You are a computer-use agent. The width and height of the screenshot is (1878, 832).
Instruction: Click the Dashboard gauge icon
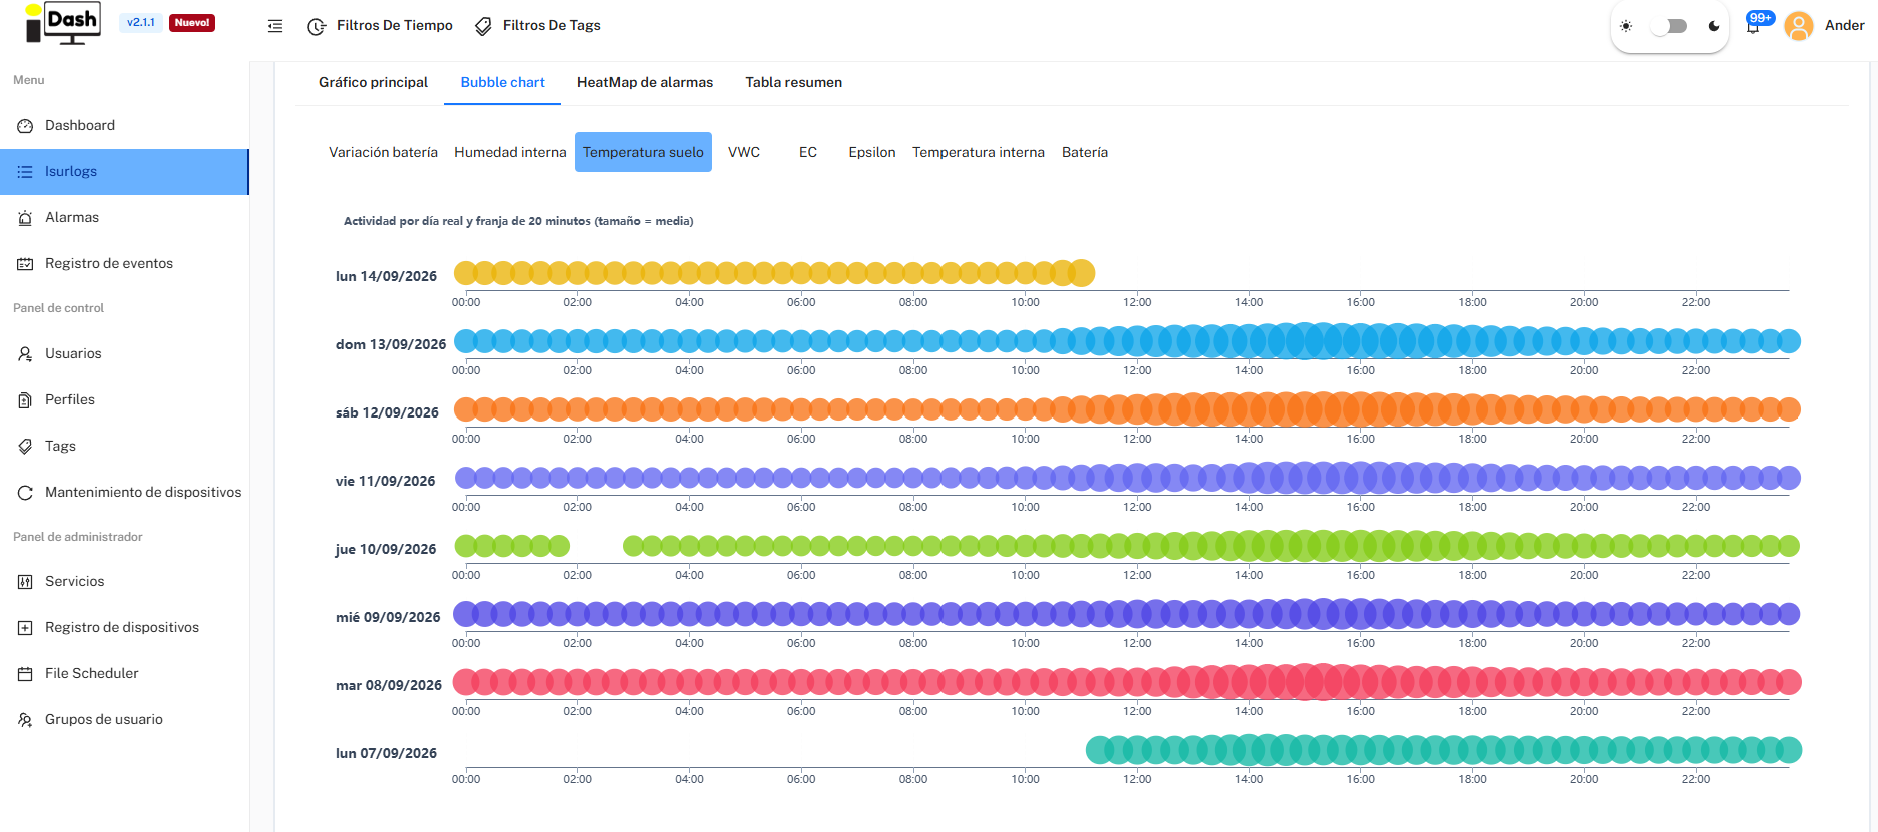[25, 126]
